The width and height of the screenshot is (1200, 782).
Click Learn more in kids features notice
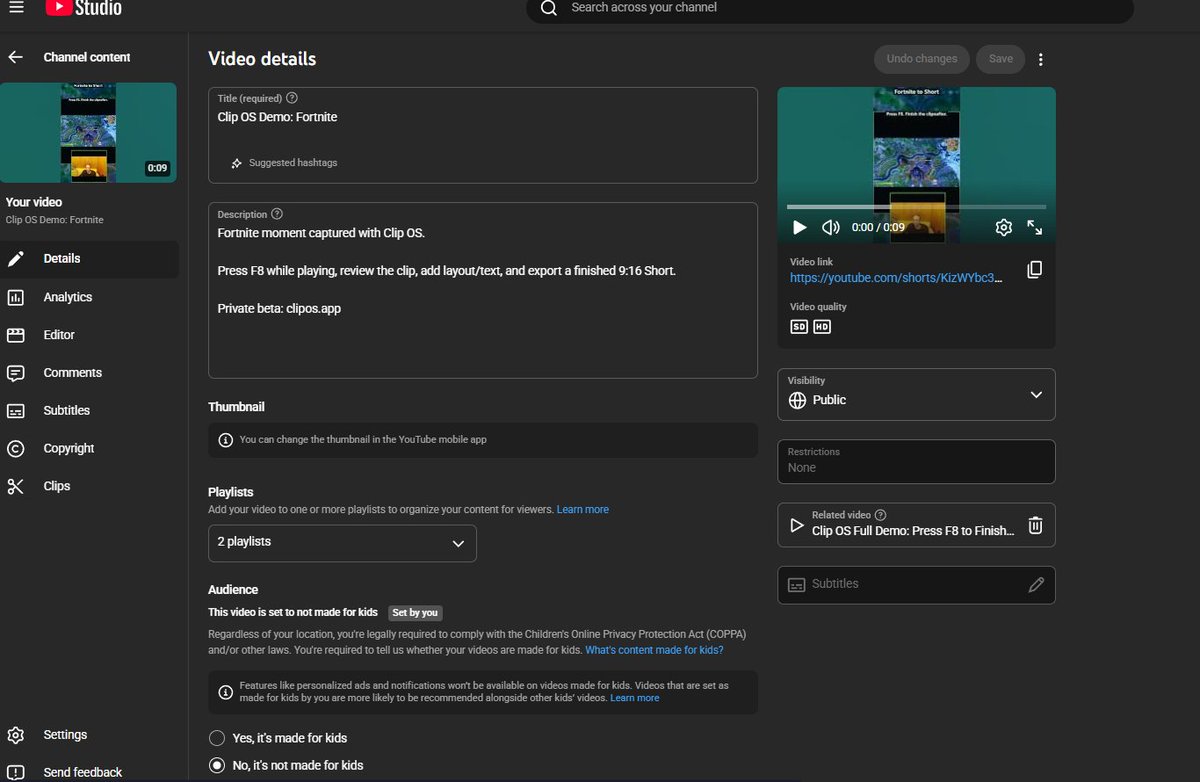(x=635, y=698)
